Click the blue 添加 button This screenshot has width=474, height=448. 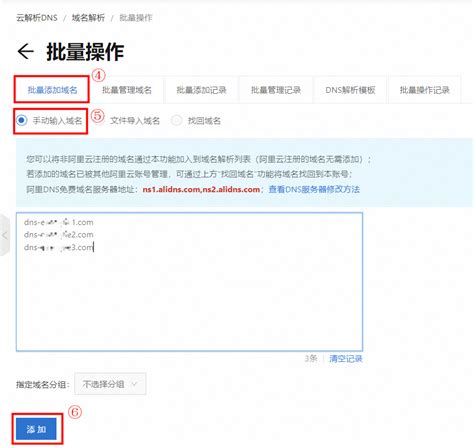(37, 429)
